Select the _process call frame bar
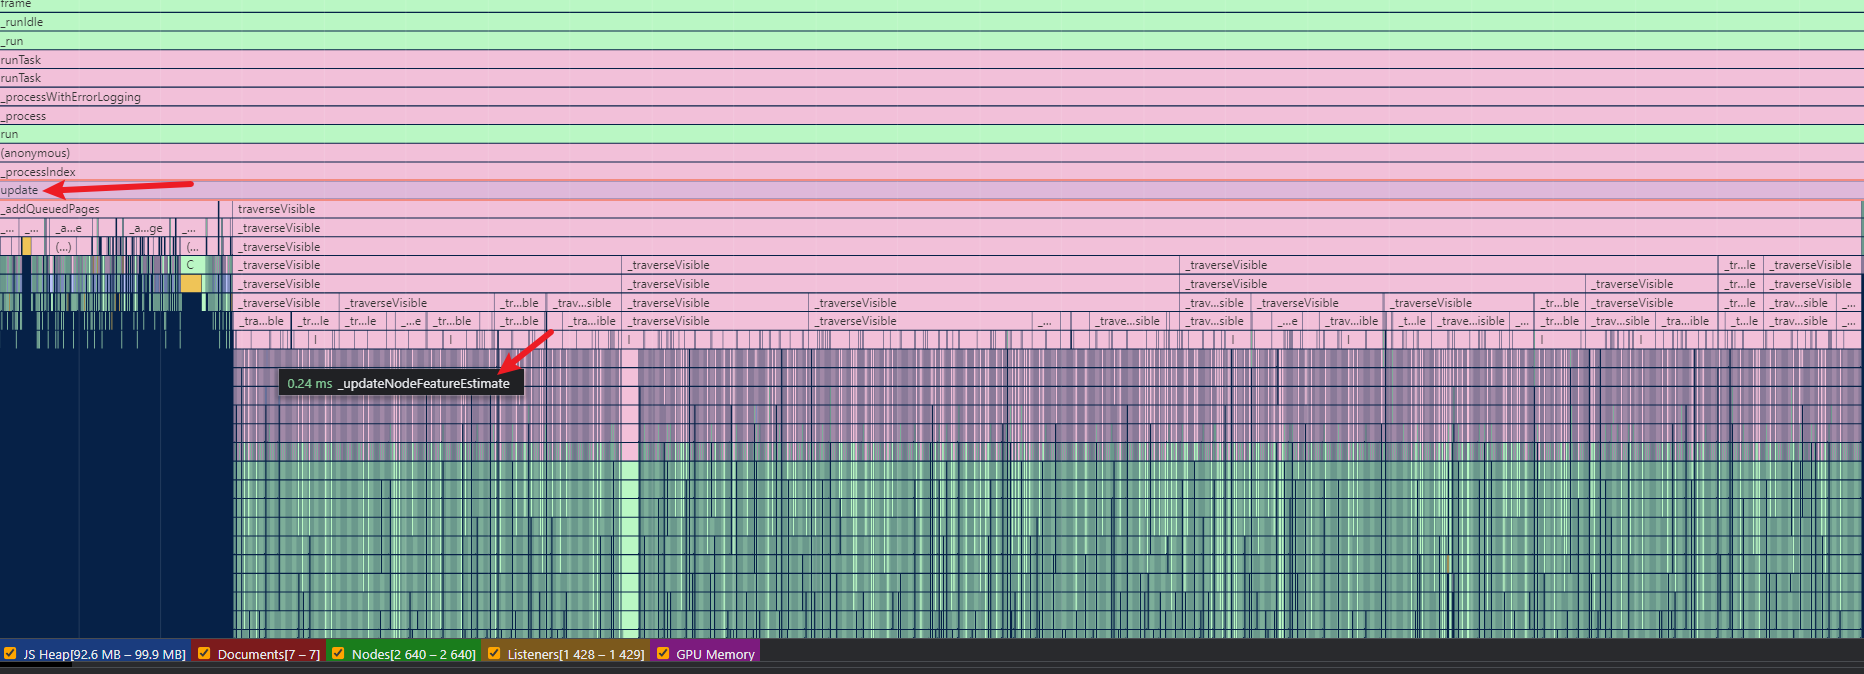1864x674 pixels. click(x=931, y=116)
